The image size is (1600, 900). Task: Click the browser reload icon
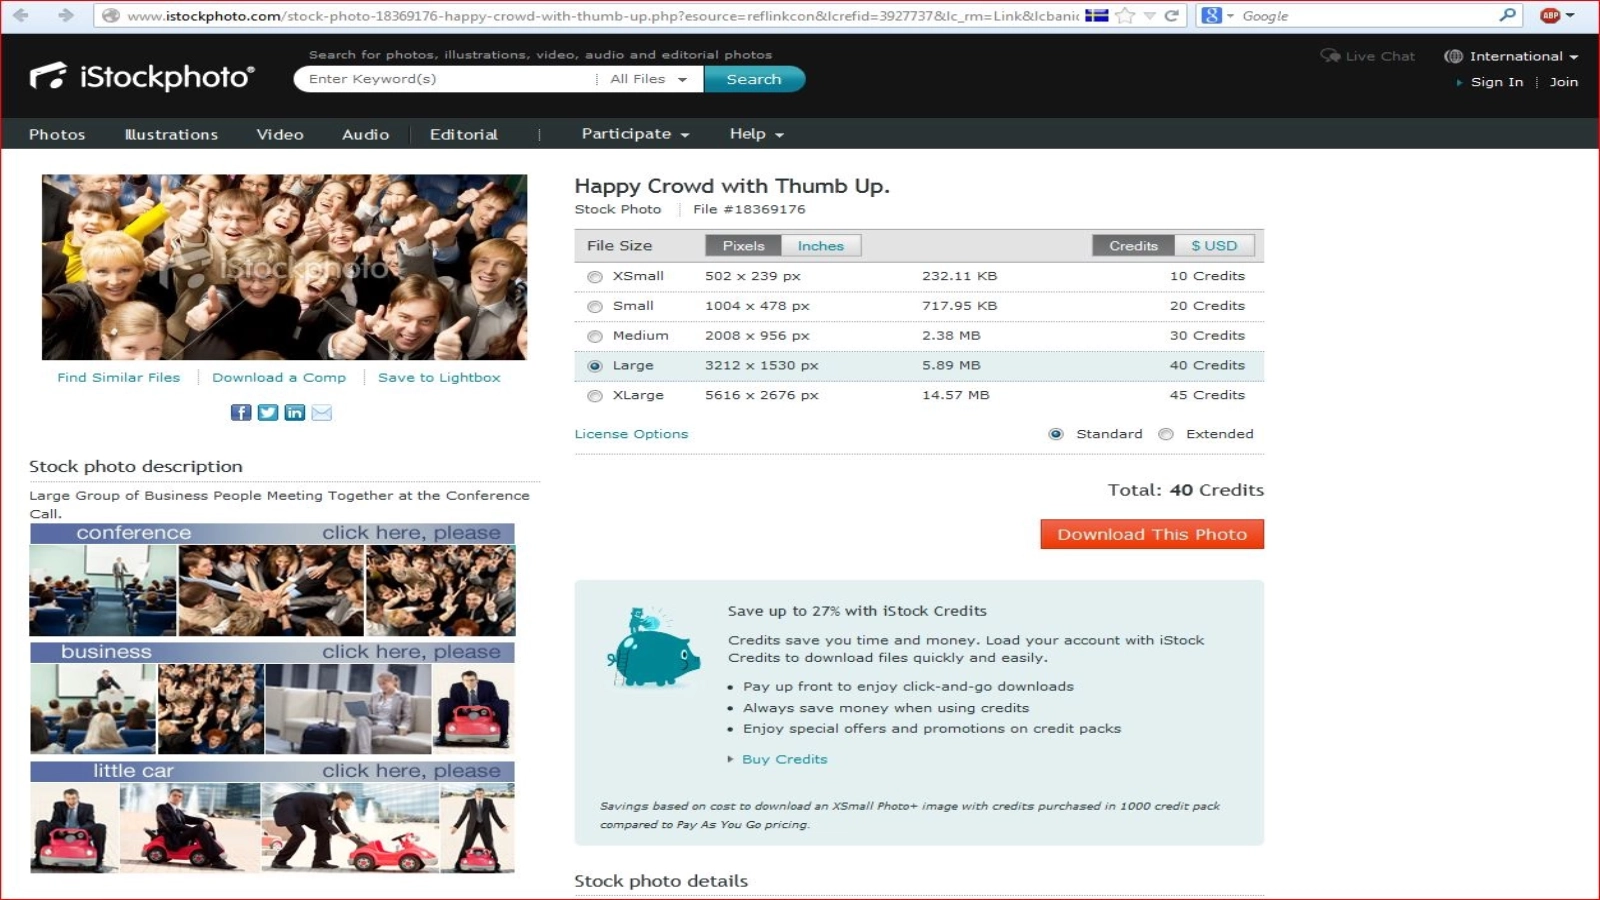point(1171,15)
